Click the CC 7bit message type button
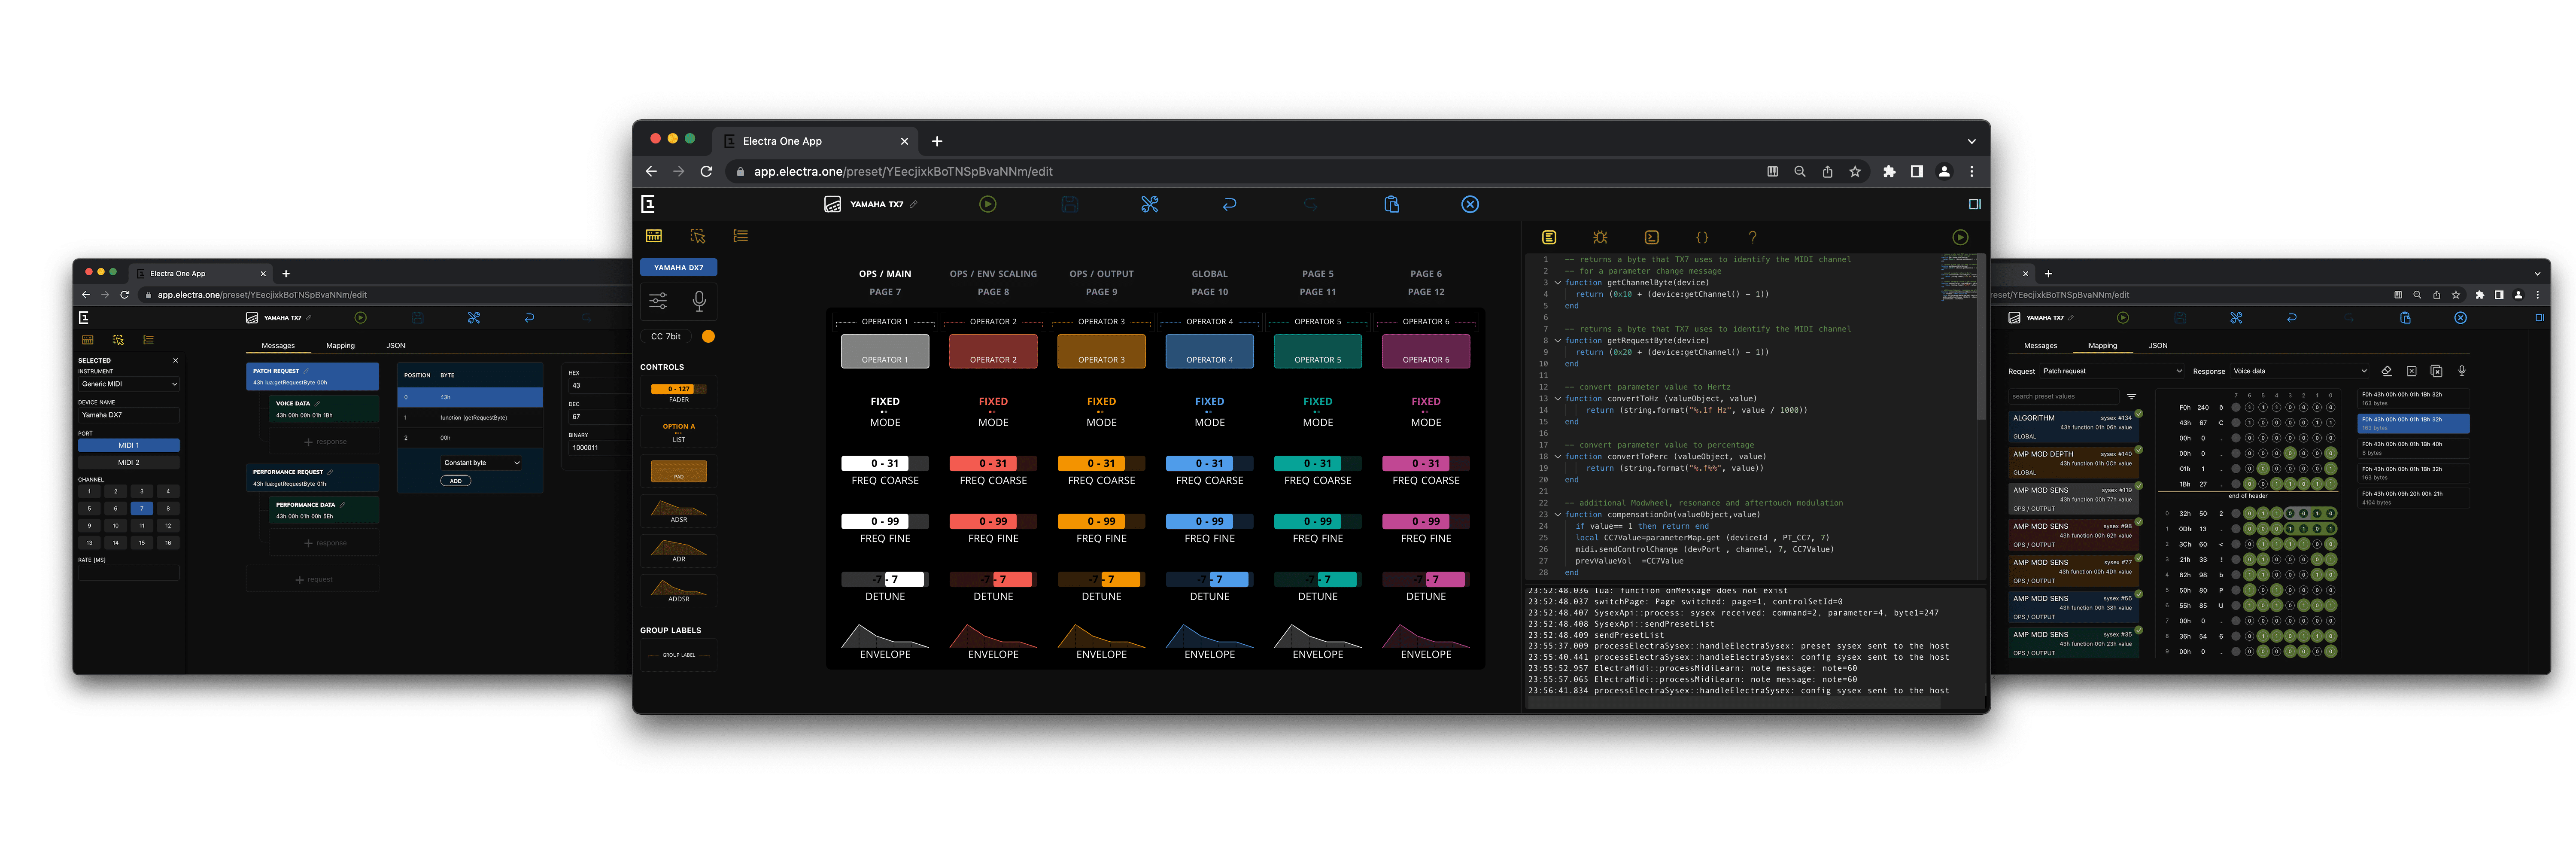2576x859 pixels. point(666,336)
